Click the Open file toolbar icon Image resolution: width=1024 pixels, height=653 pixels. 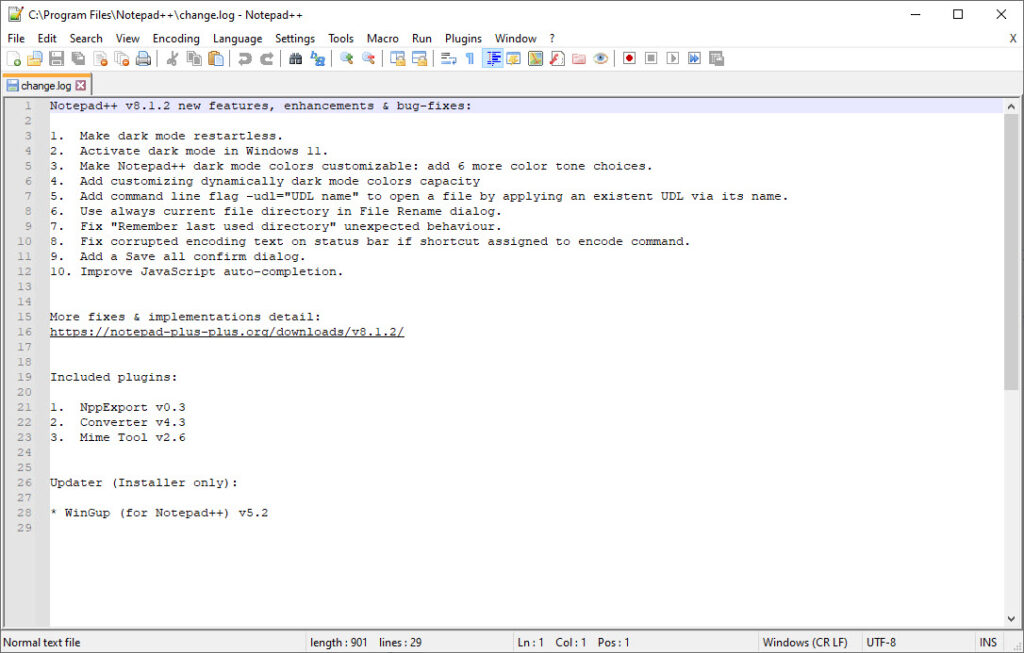click(x=35, y=59)
